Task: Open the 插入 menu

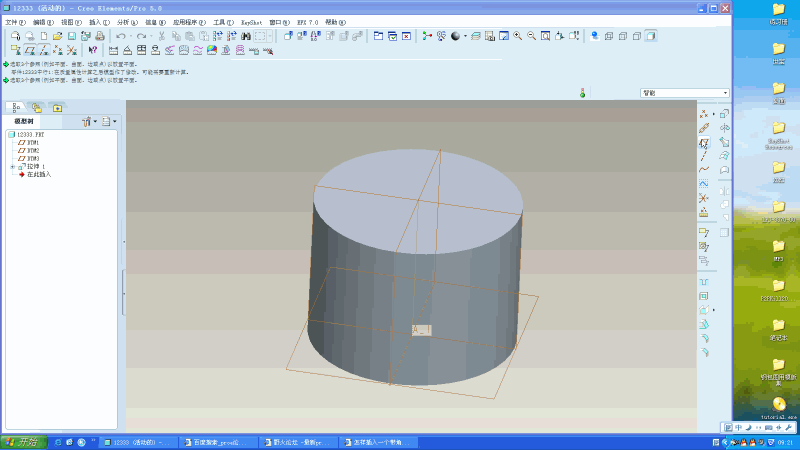Action: click(x=99, y=22)
